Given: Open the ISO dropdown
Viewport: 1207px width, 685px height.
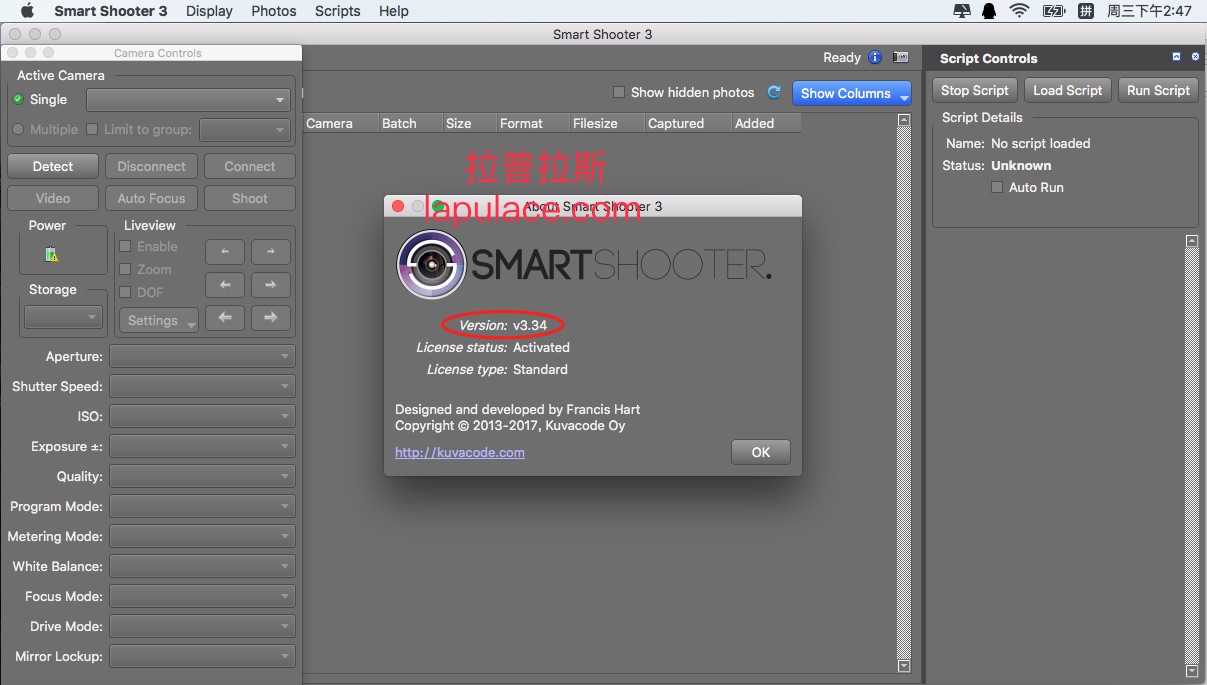Looking at the screenshot, I should coord(202,416).
